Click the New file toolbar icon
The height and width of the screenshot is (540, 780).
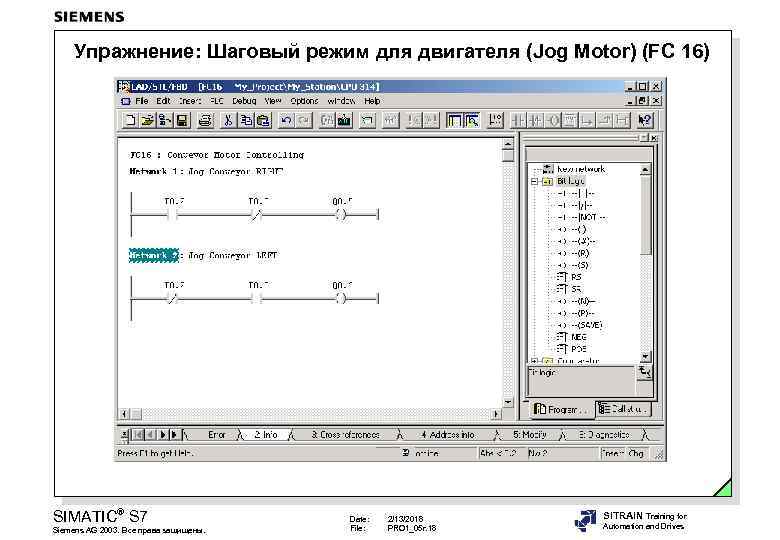click(130, 120)
